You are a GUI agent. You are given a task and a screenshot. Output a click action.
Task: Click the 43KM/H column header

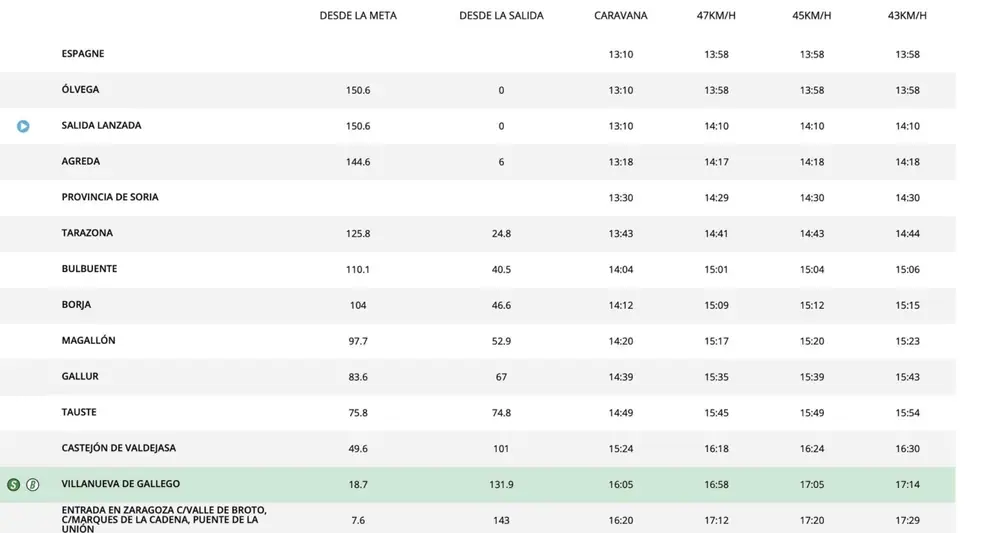coord(907,15)
